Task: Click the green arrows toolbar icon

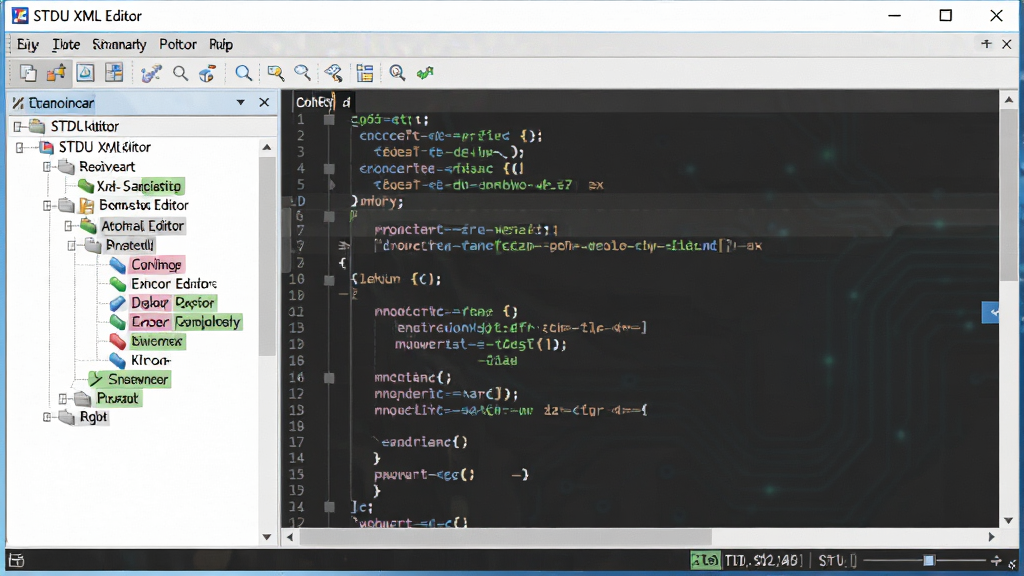Action: (x=425, y=73)
